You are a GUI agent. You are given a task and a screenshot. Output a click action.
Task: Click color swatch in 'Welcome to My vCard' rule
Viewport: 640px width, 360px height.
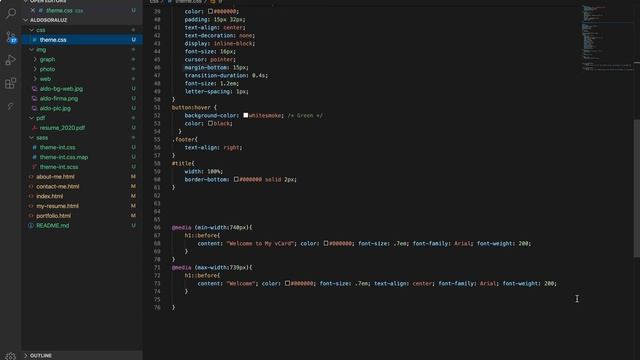tap(326, 243)
